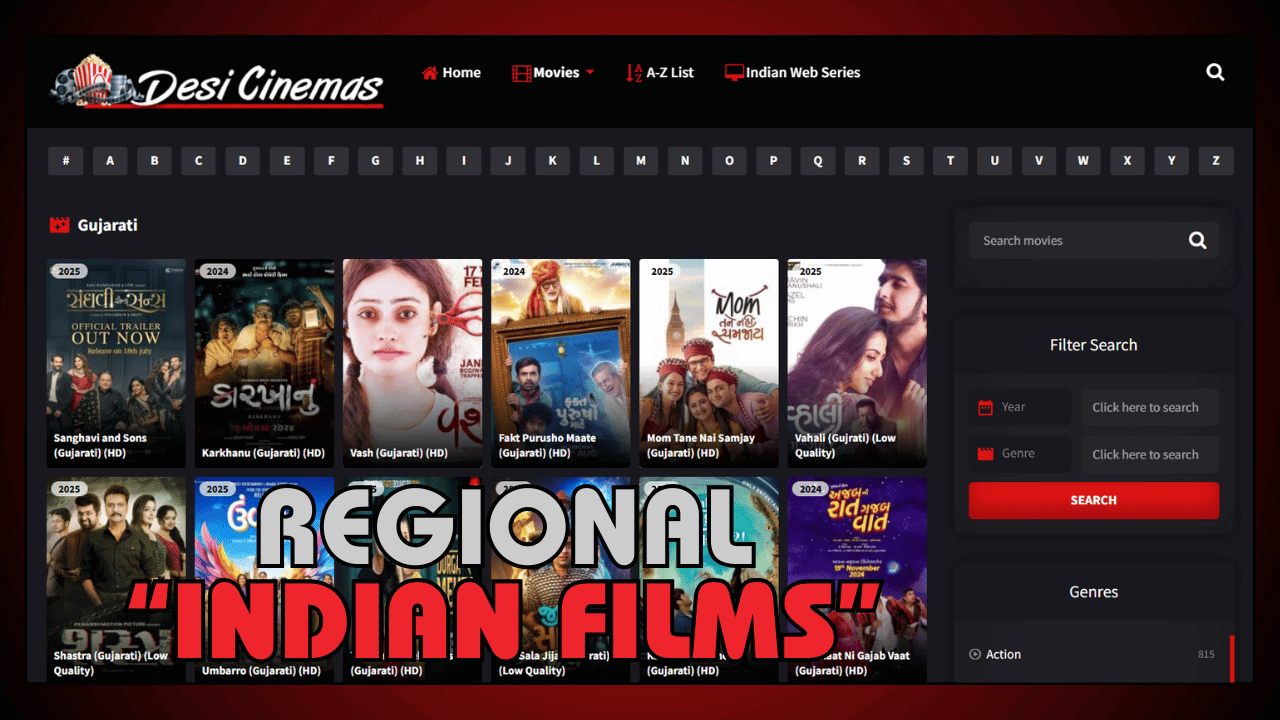This screenshot has height=720, width=1280.
Task: Filter titles by letter O
Action: (x=729, y=161)
